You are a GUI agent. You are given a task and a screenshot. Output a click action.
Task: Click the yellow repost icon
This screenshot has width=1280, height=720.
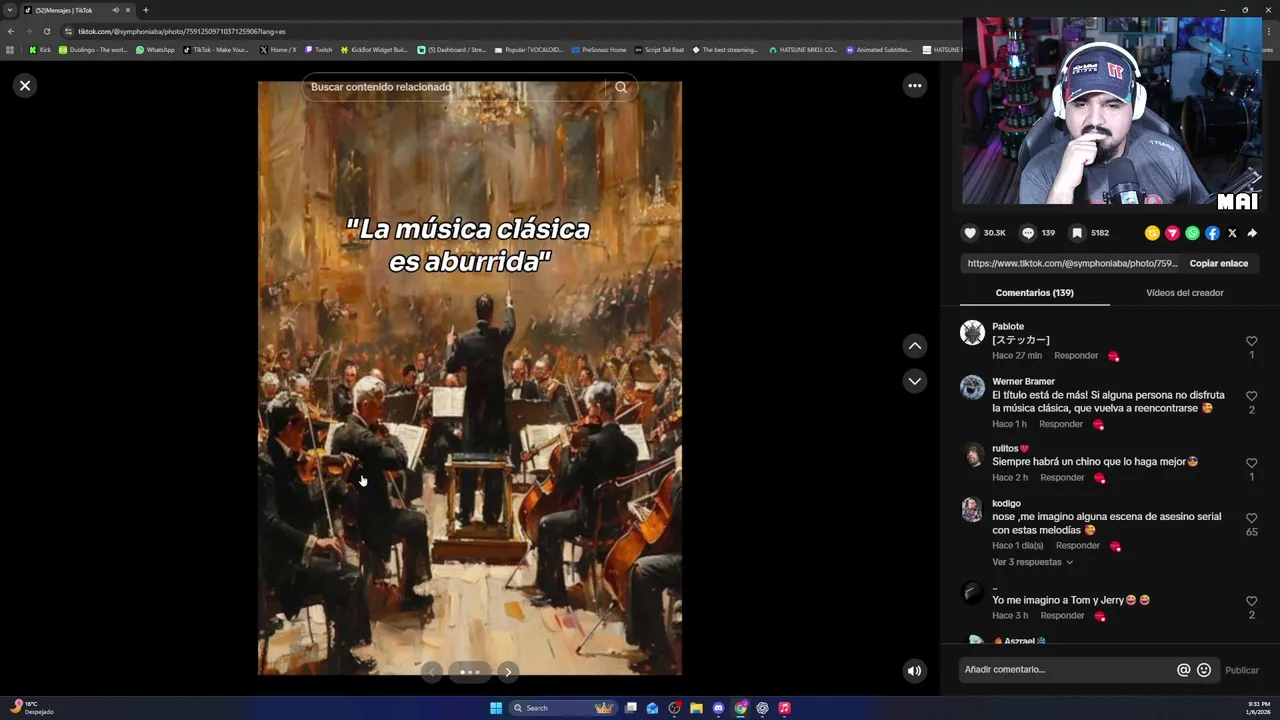[1152, 233]
